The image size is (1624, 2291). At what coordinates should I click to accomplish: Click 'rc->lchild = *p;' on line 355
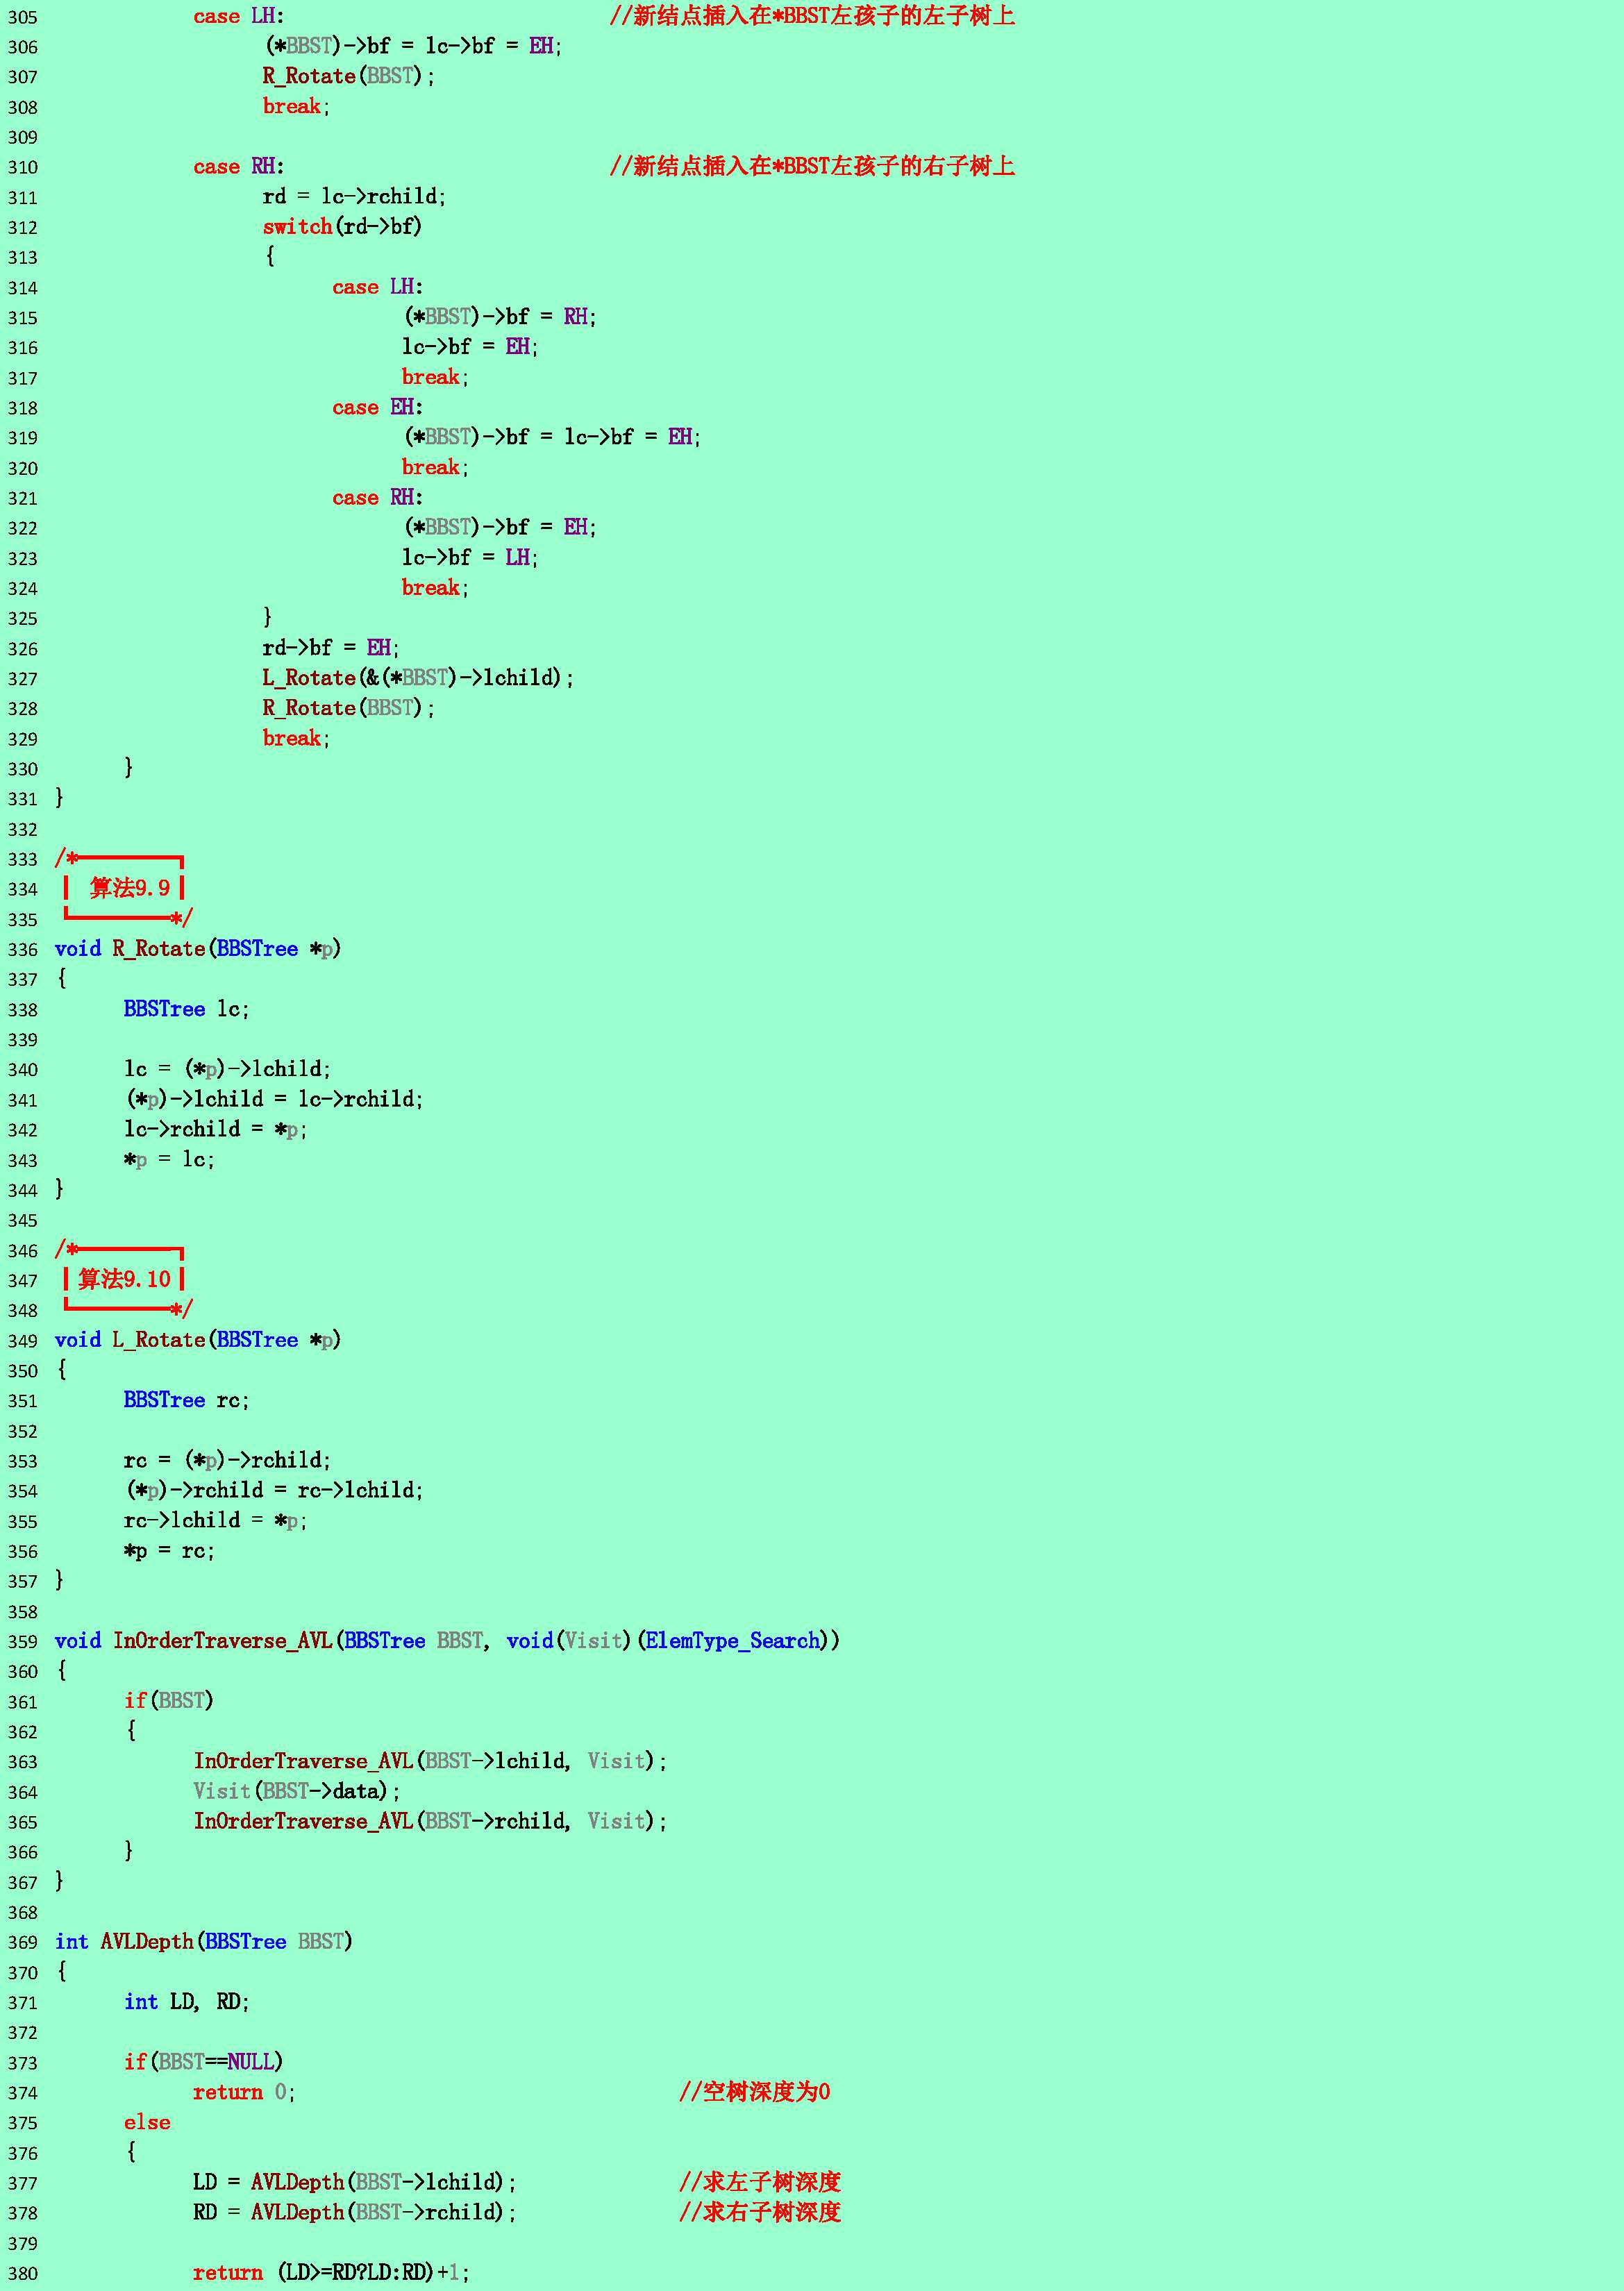215,1521
